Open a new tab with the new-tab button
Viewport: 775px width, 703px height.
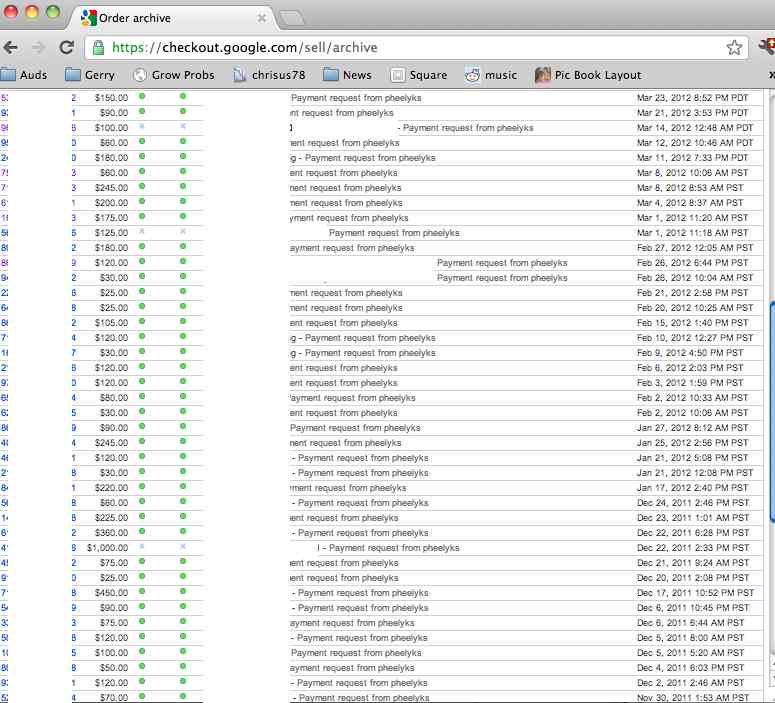click(x=291, y=18)
